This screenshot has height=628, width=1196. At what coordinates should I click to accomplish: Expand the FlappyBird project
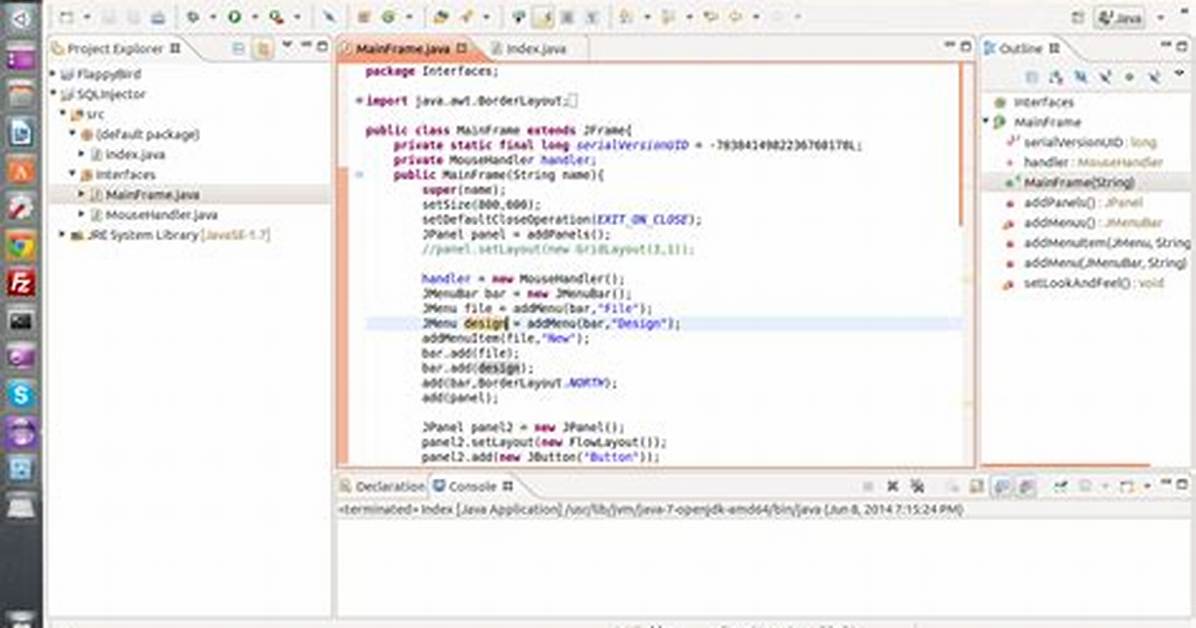tap(53, 74)
